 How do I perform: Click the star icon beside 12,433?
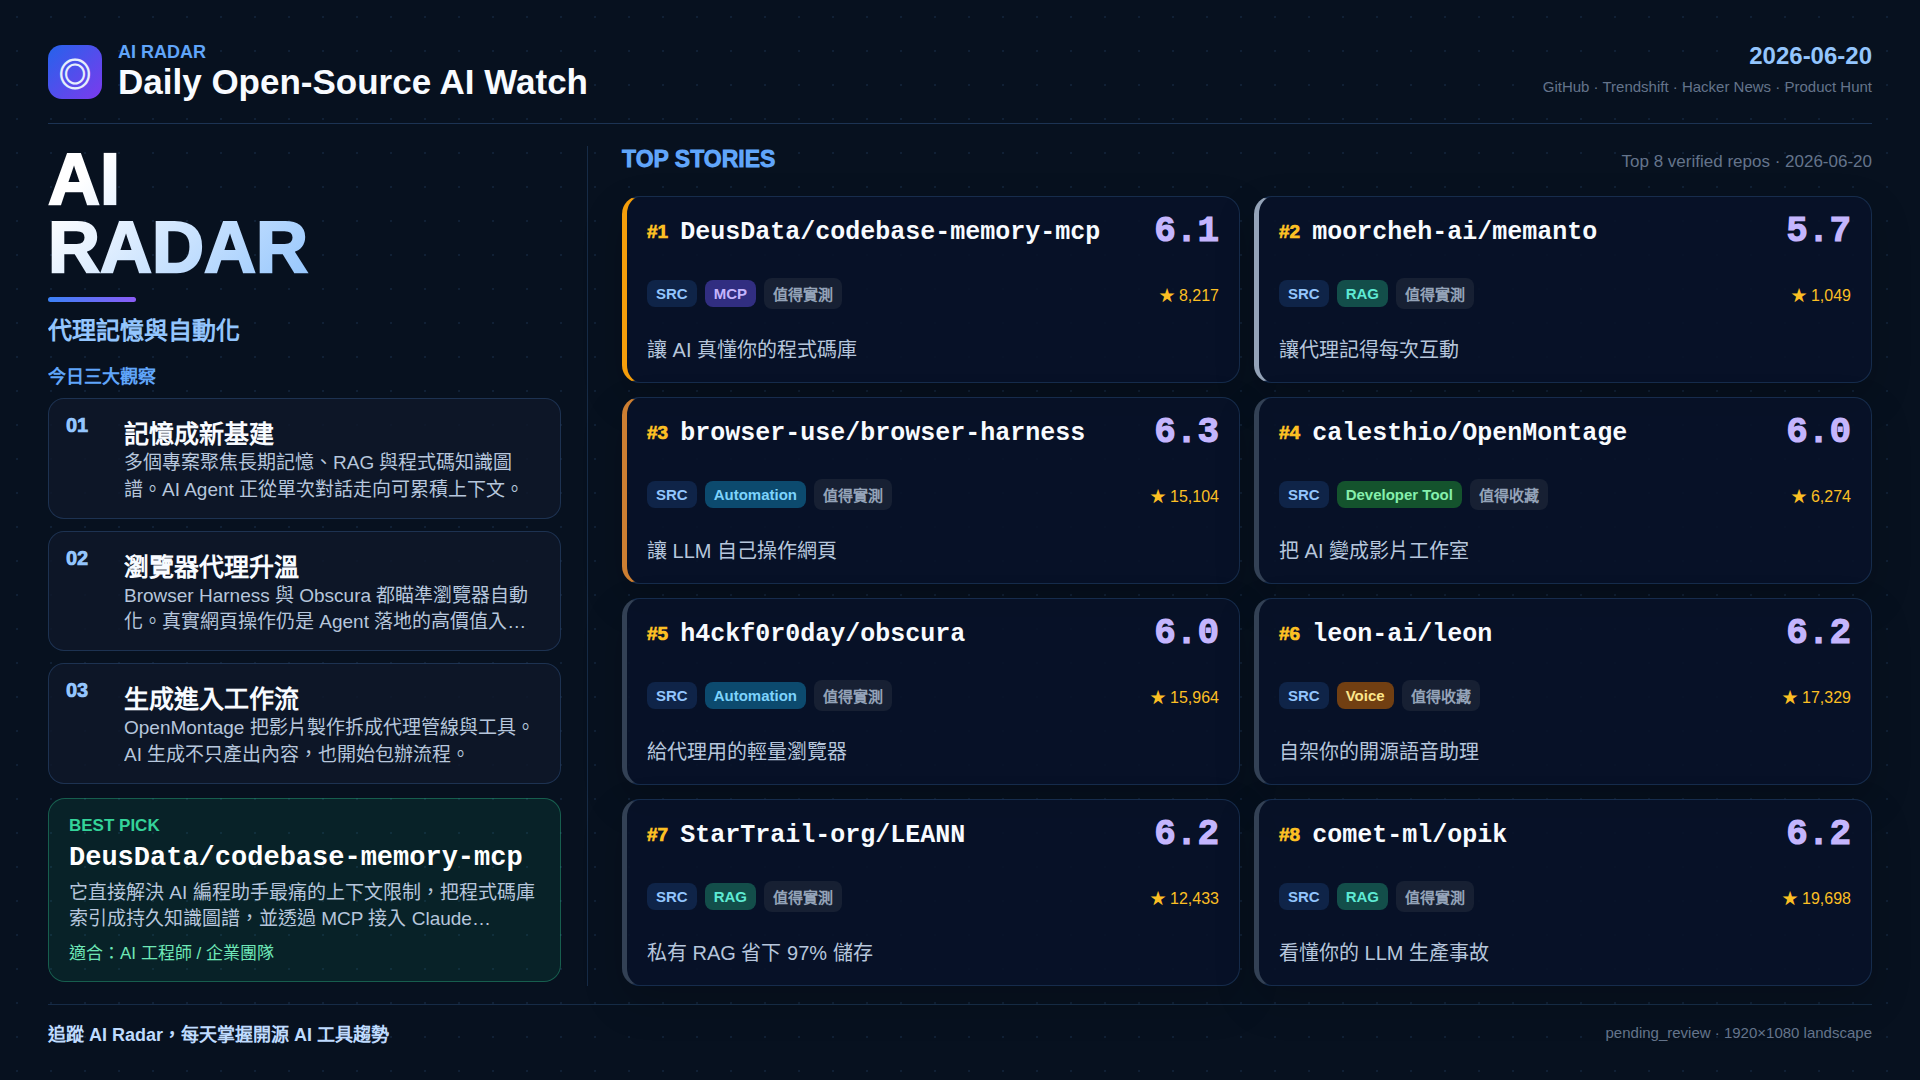tap(1158, 898)
